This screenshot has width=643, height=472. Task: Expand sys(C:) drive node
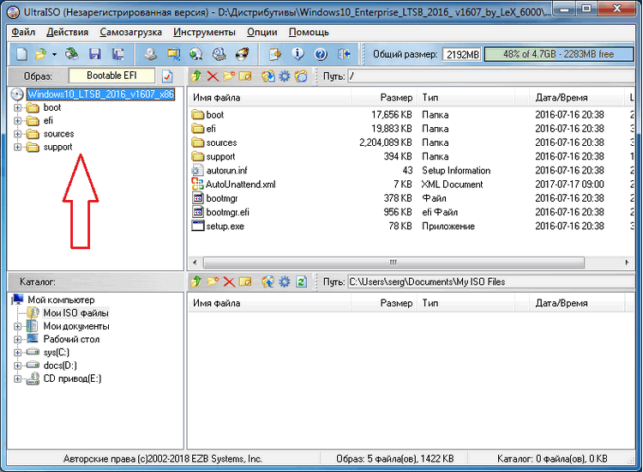17,353
